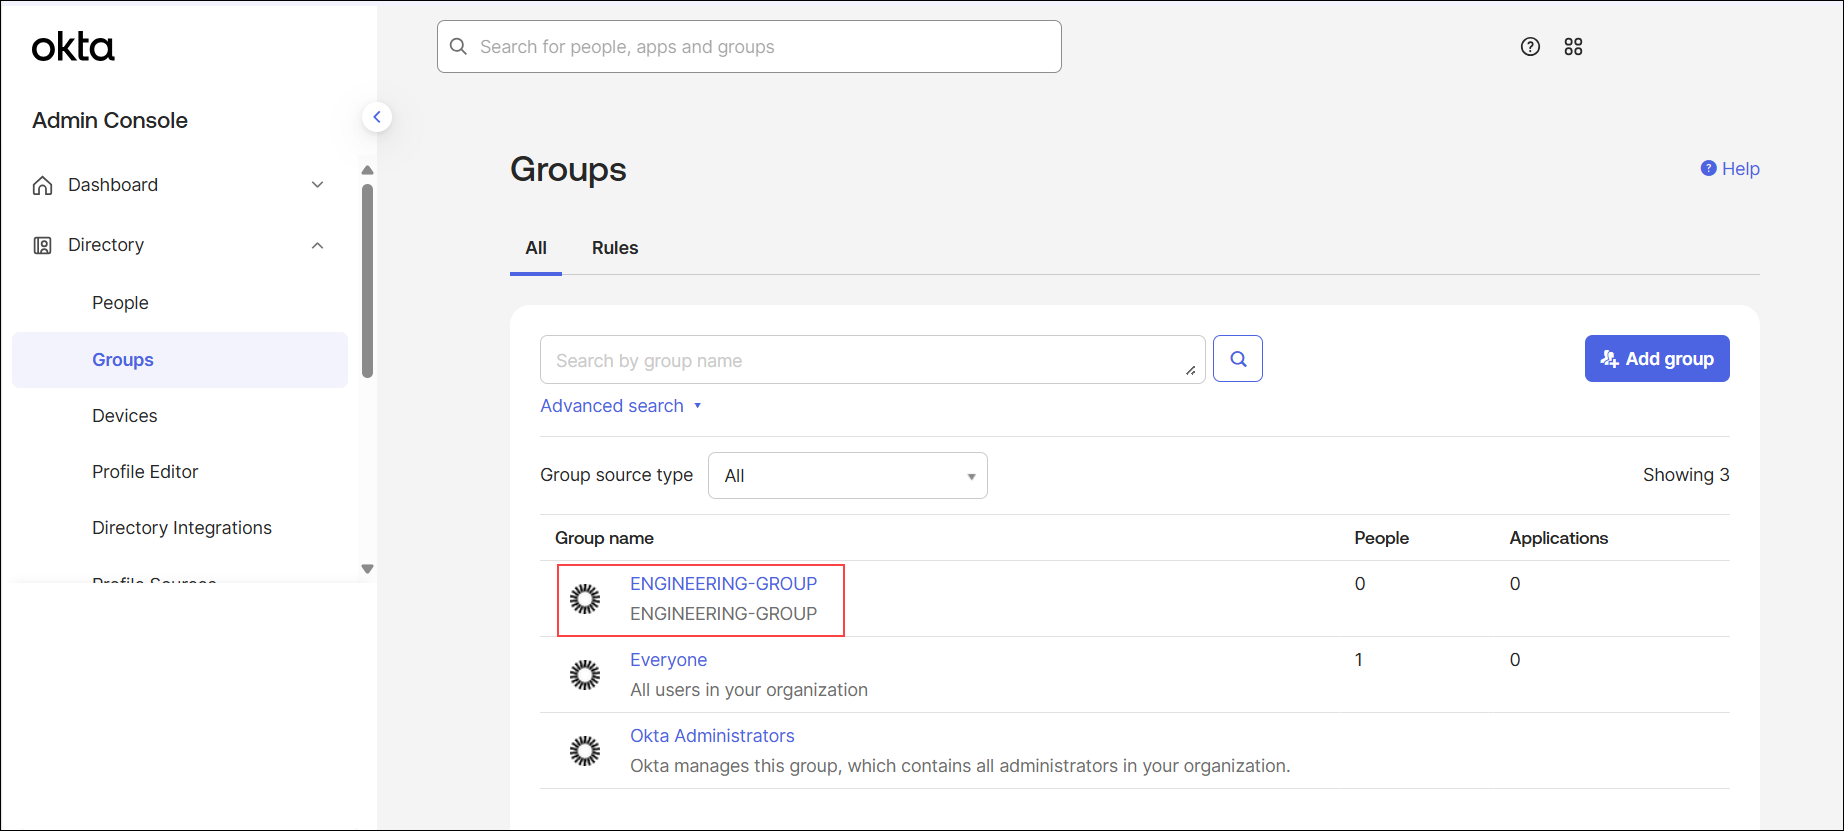Switch to the All tab
Image resolution: width=1844 pixels, height=831 pixels.
(x=536, y=248)
